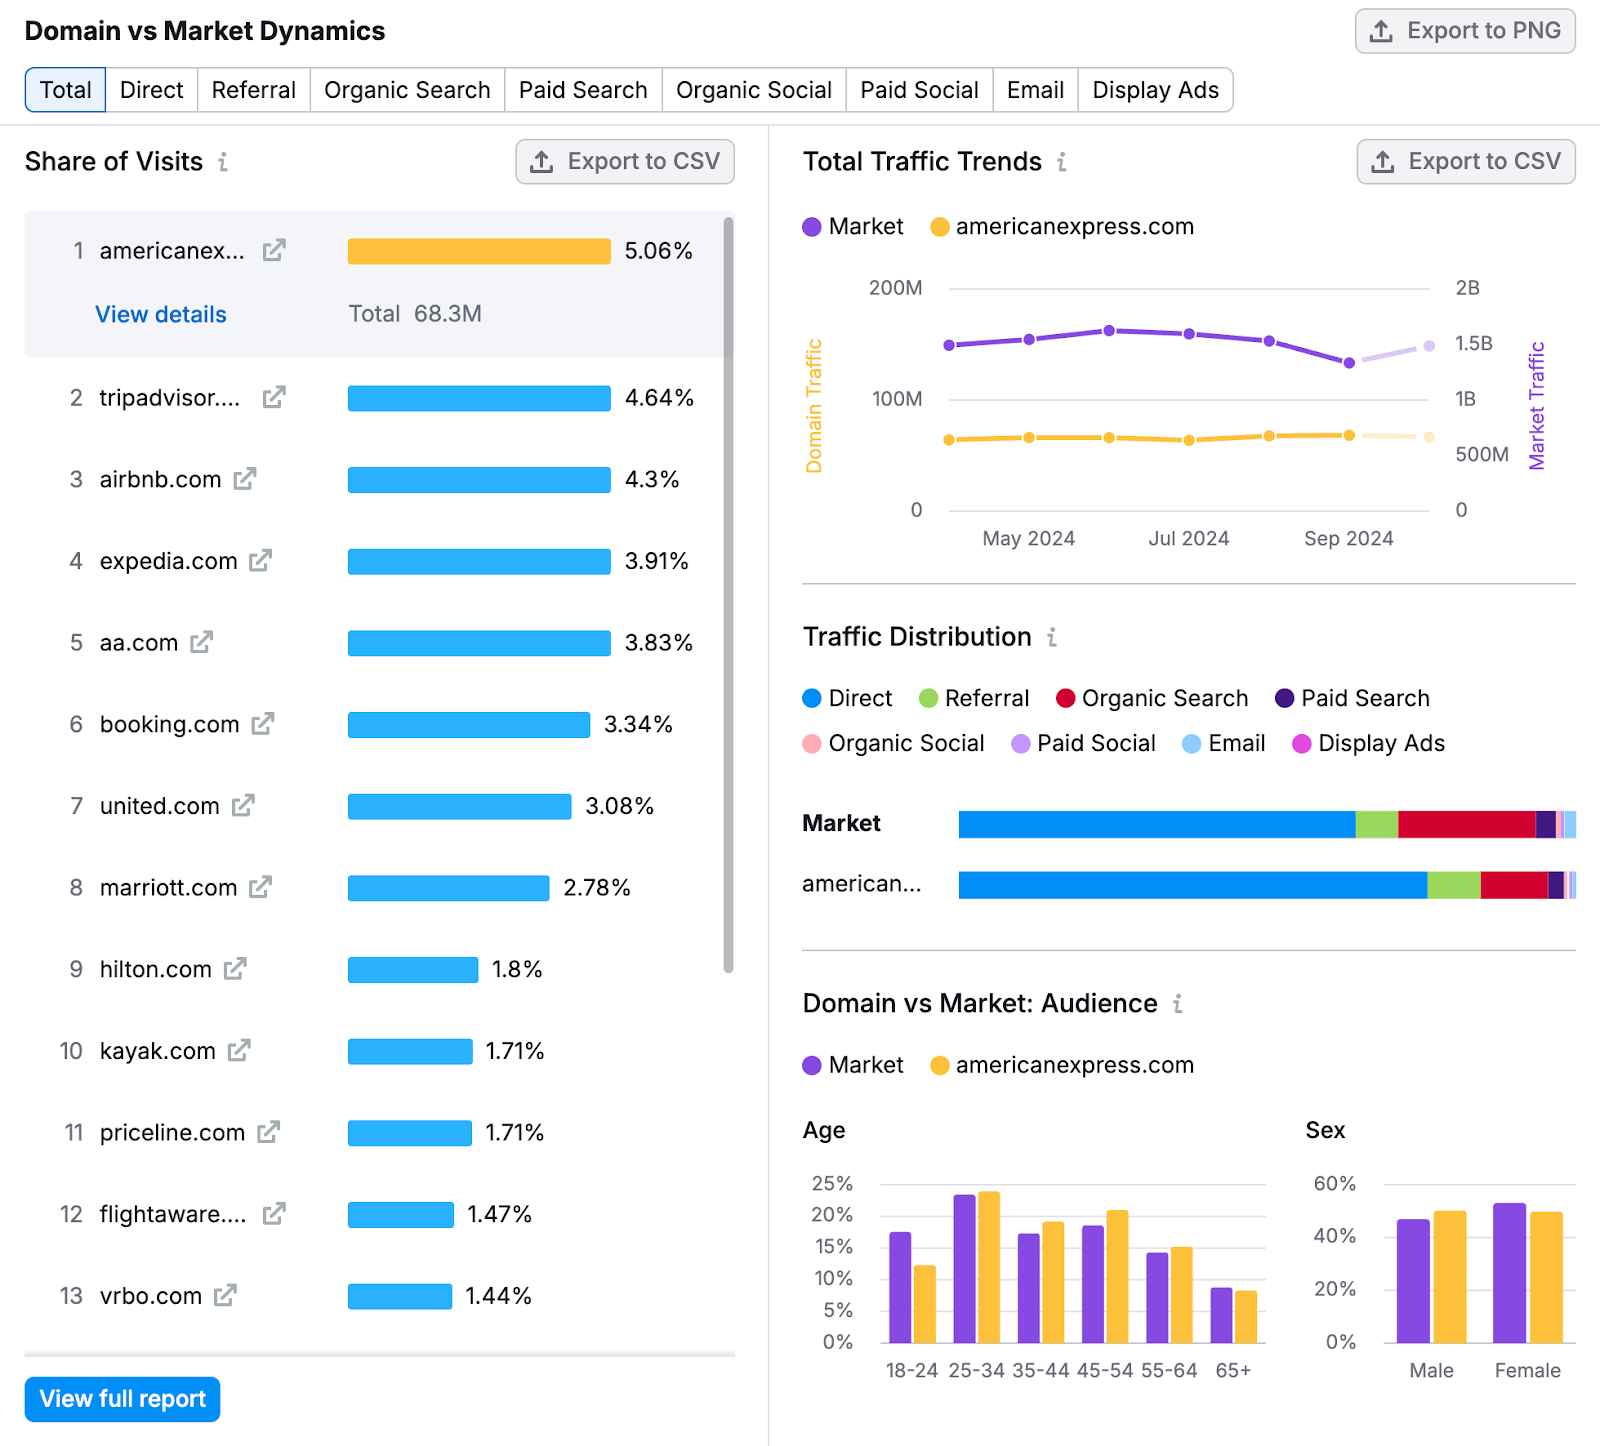Click 25-34 age group market bar
Screen dimensions: 1600x1446
(964, 1268)
